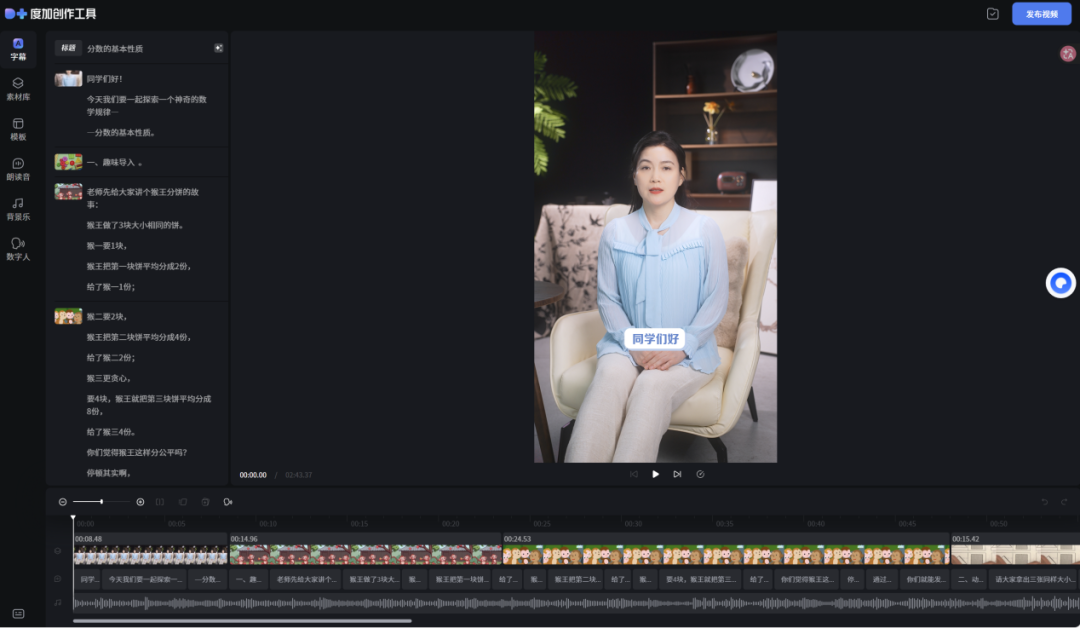Click the thumbnail beside 老师先给大家讲个猴王分饼的故事
This screenshot has width=1080, height=628.
(x=68, y=191)
